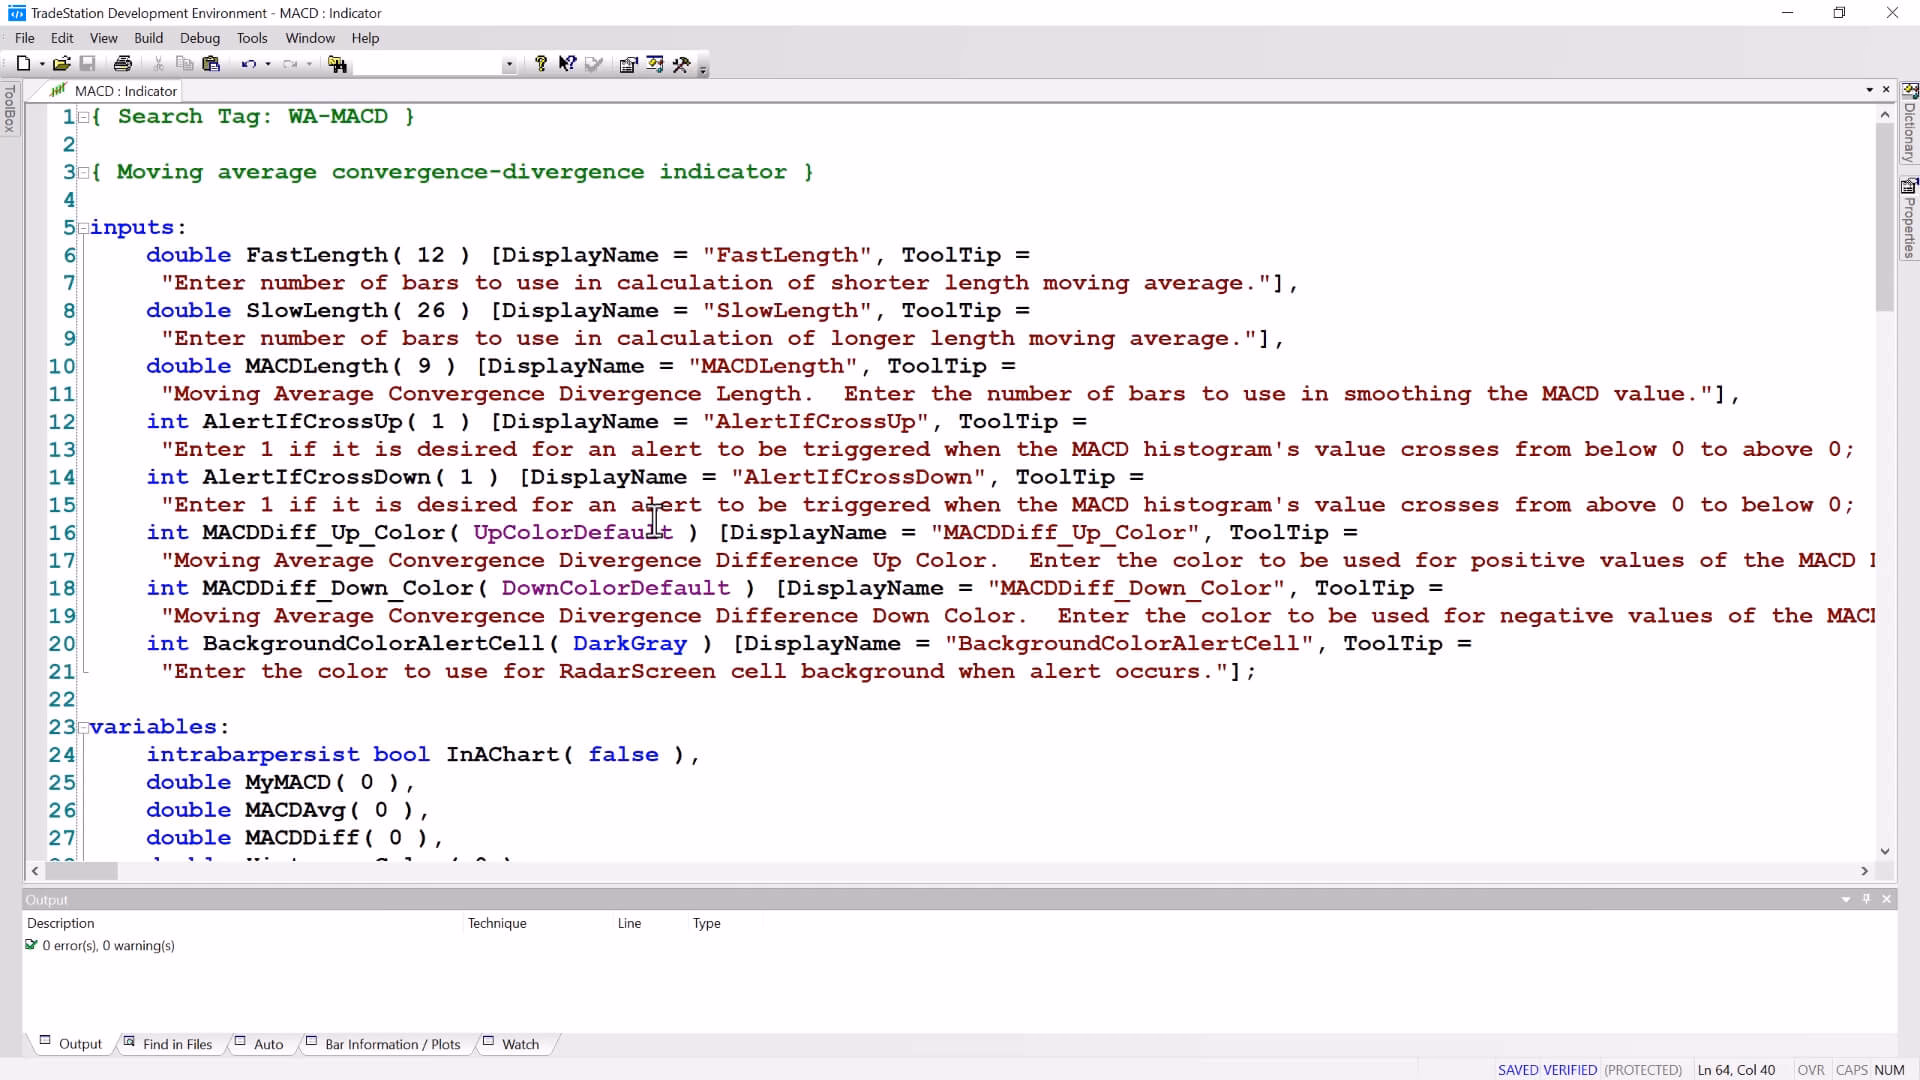Pin the Output panel open
This screenshot has width=1920, height=1080.
pyautogui.click(x=1866, y=899)
